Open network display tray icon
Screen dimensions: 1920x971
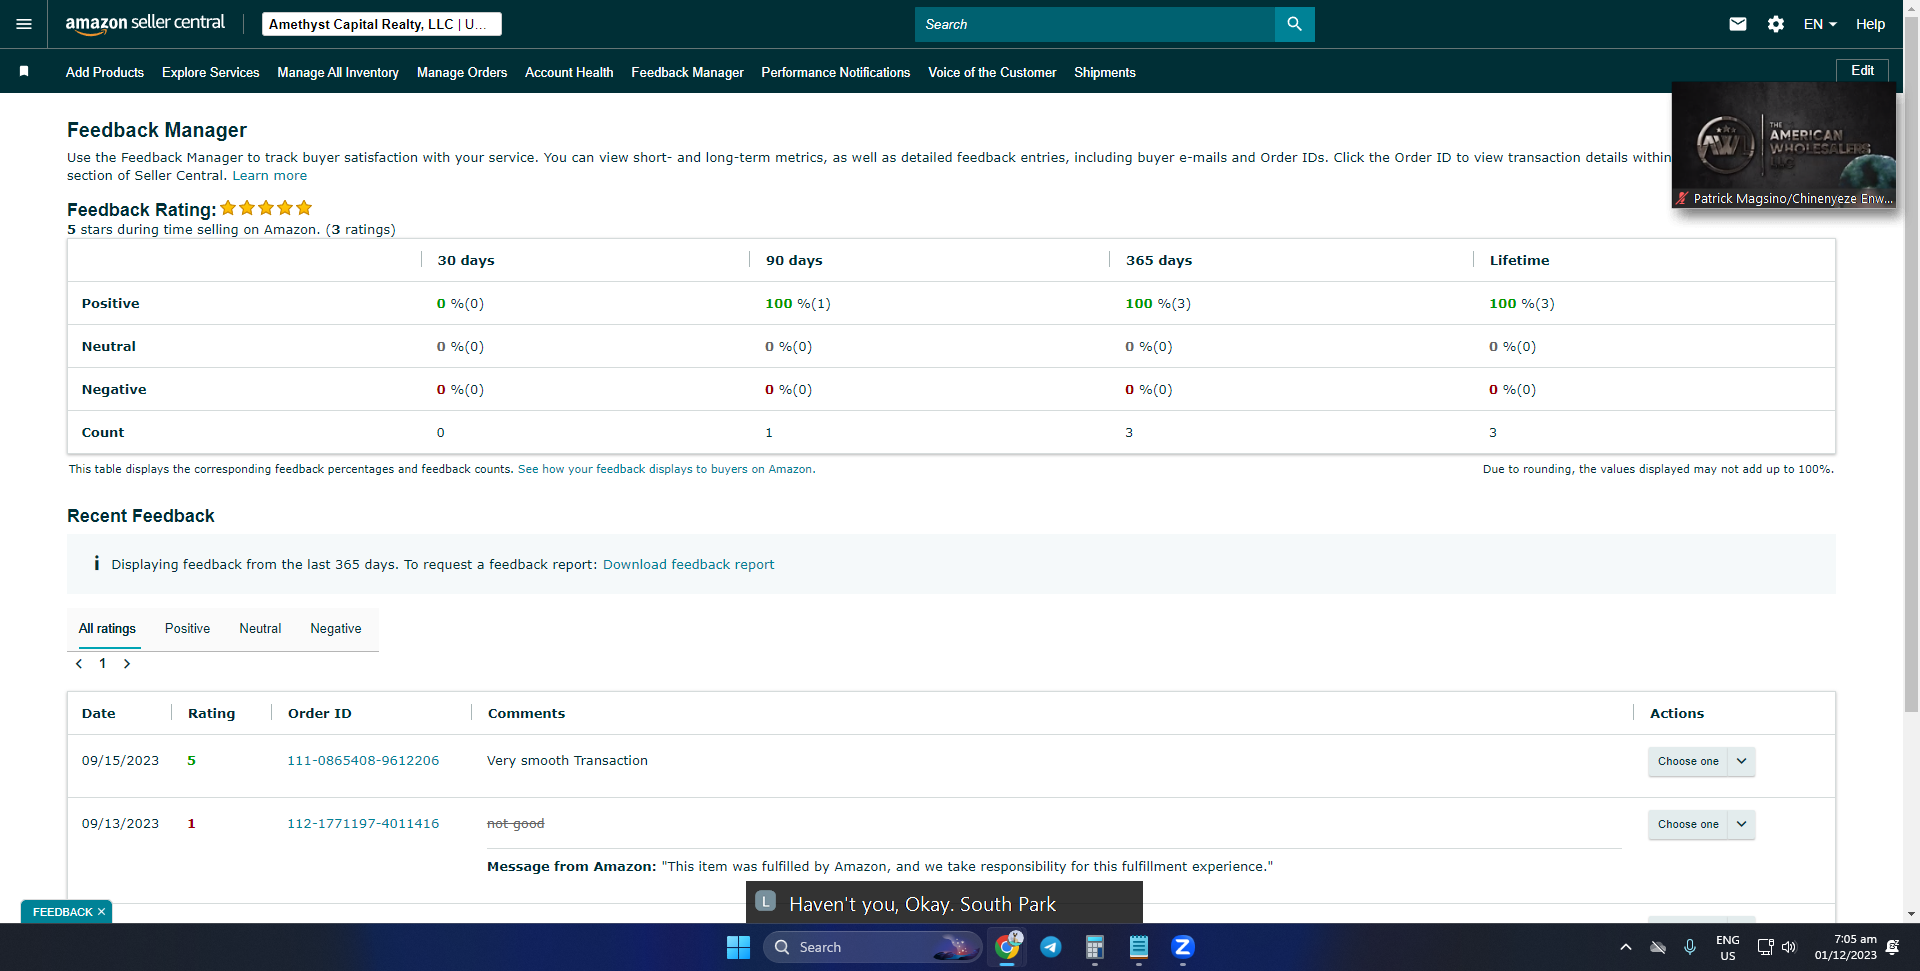click(x=1765, y=947)
